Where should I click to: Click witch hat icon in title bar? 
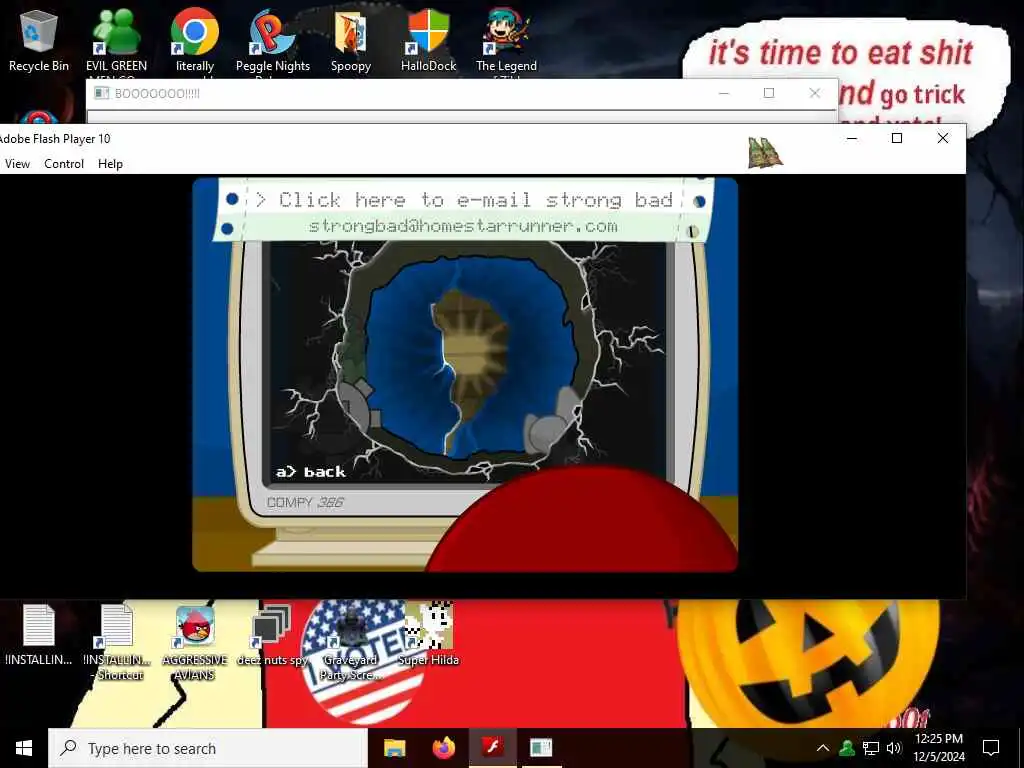(x=765, y=153)
